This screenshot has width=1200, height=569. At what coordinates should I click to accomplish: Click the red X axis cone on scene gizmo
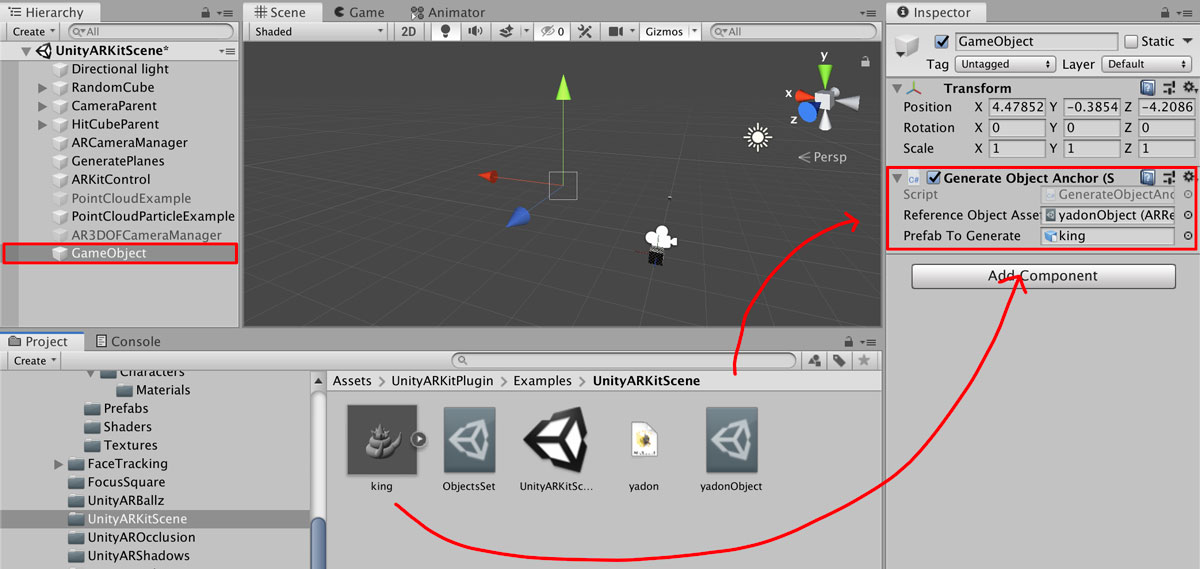[x=803, y=95]
